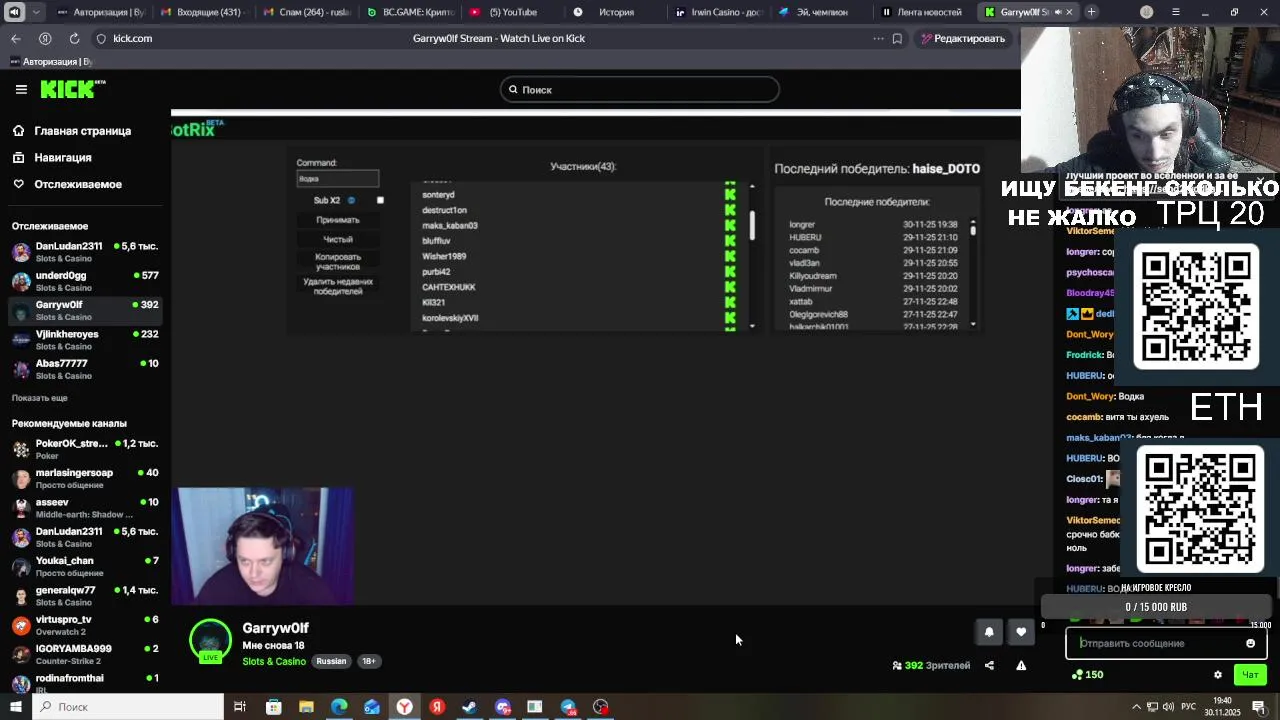1280x720 pixels.
Task: Open generalqw77 channel
Action: [x=85, y=596]
